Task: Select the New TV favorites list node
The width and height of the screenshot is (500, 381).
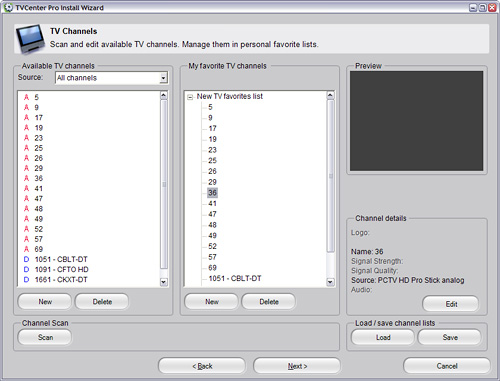Action: pyautogui.click(x=230, y=96)
